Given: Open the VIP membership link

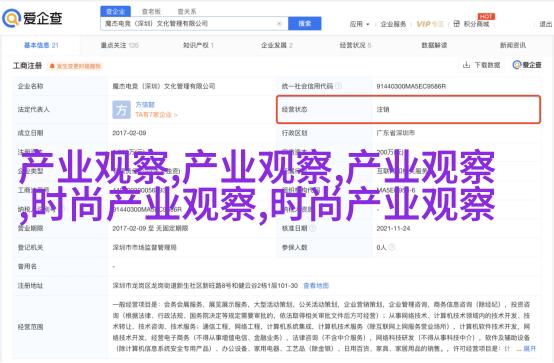Looking at the screenshot, I should coord(430,24).
